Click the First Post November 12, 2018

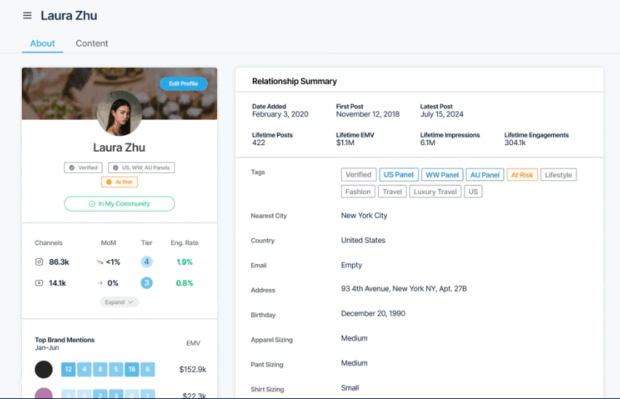368,114
